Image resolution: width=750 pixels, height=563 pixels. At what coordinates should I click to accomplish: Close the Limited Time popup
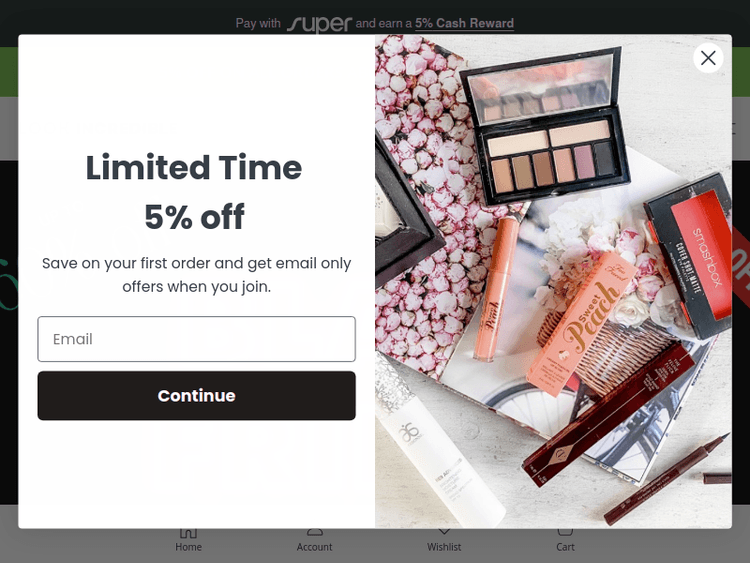pos(708,58)
